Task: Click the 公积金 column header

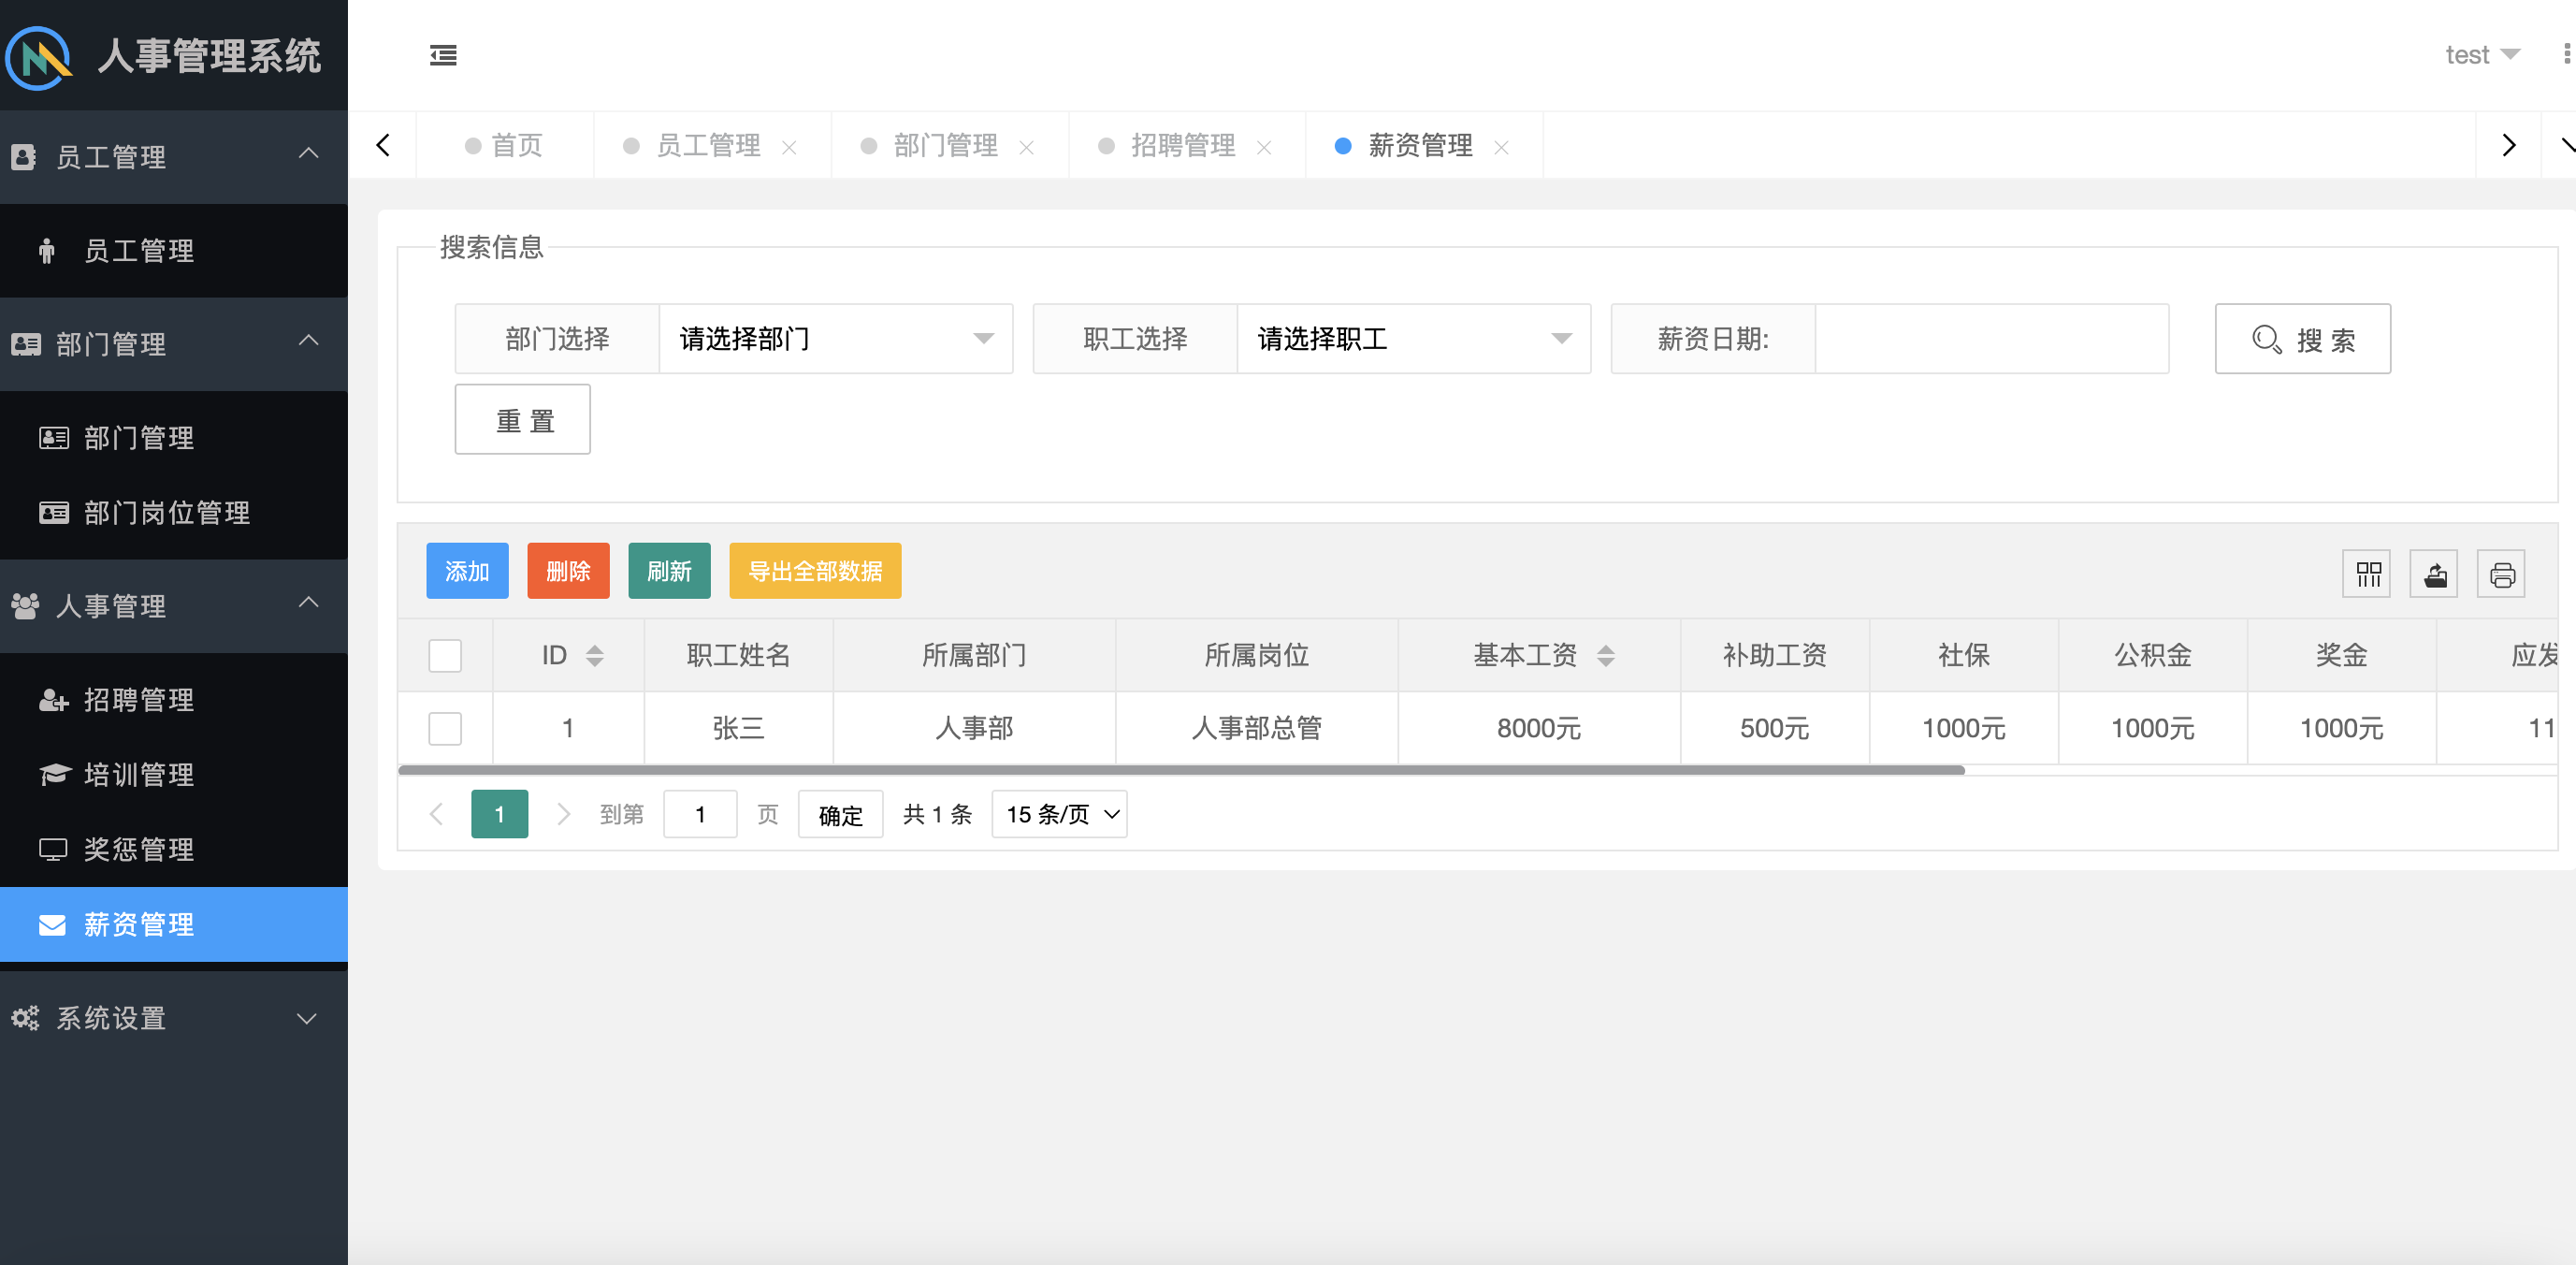Action: [2153, 656]
